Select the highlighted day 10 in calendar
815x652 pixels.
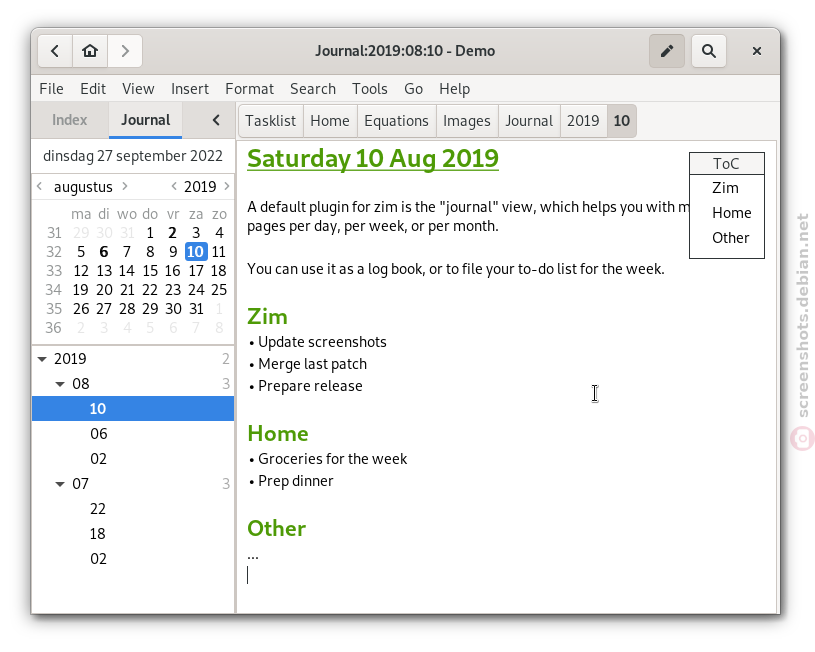tap(196, 252)
